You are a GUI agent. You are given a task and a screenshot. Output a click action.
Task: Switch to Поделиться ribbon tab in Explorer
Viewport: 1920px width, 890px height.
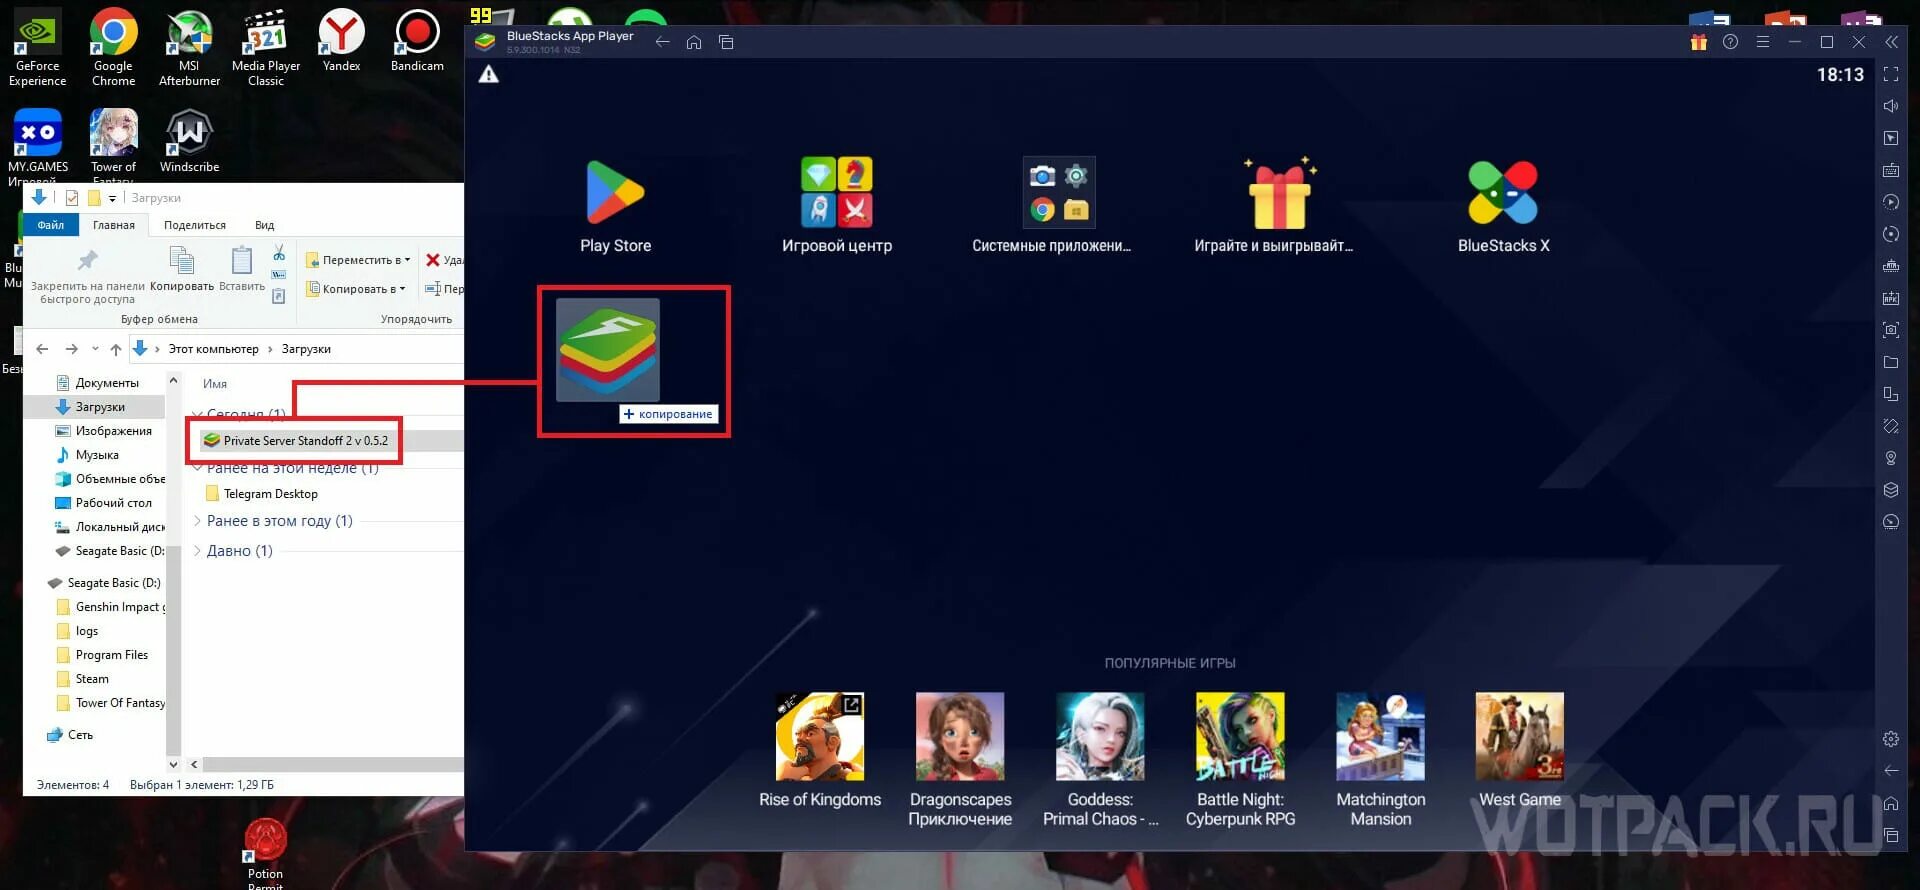(195, 225)
